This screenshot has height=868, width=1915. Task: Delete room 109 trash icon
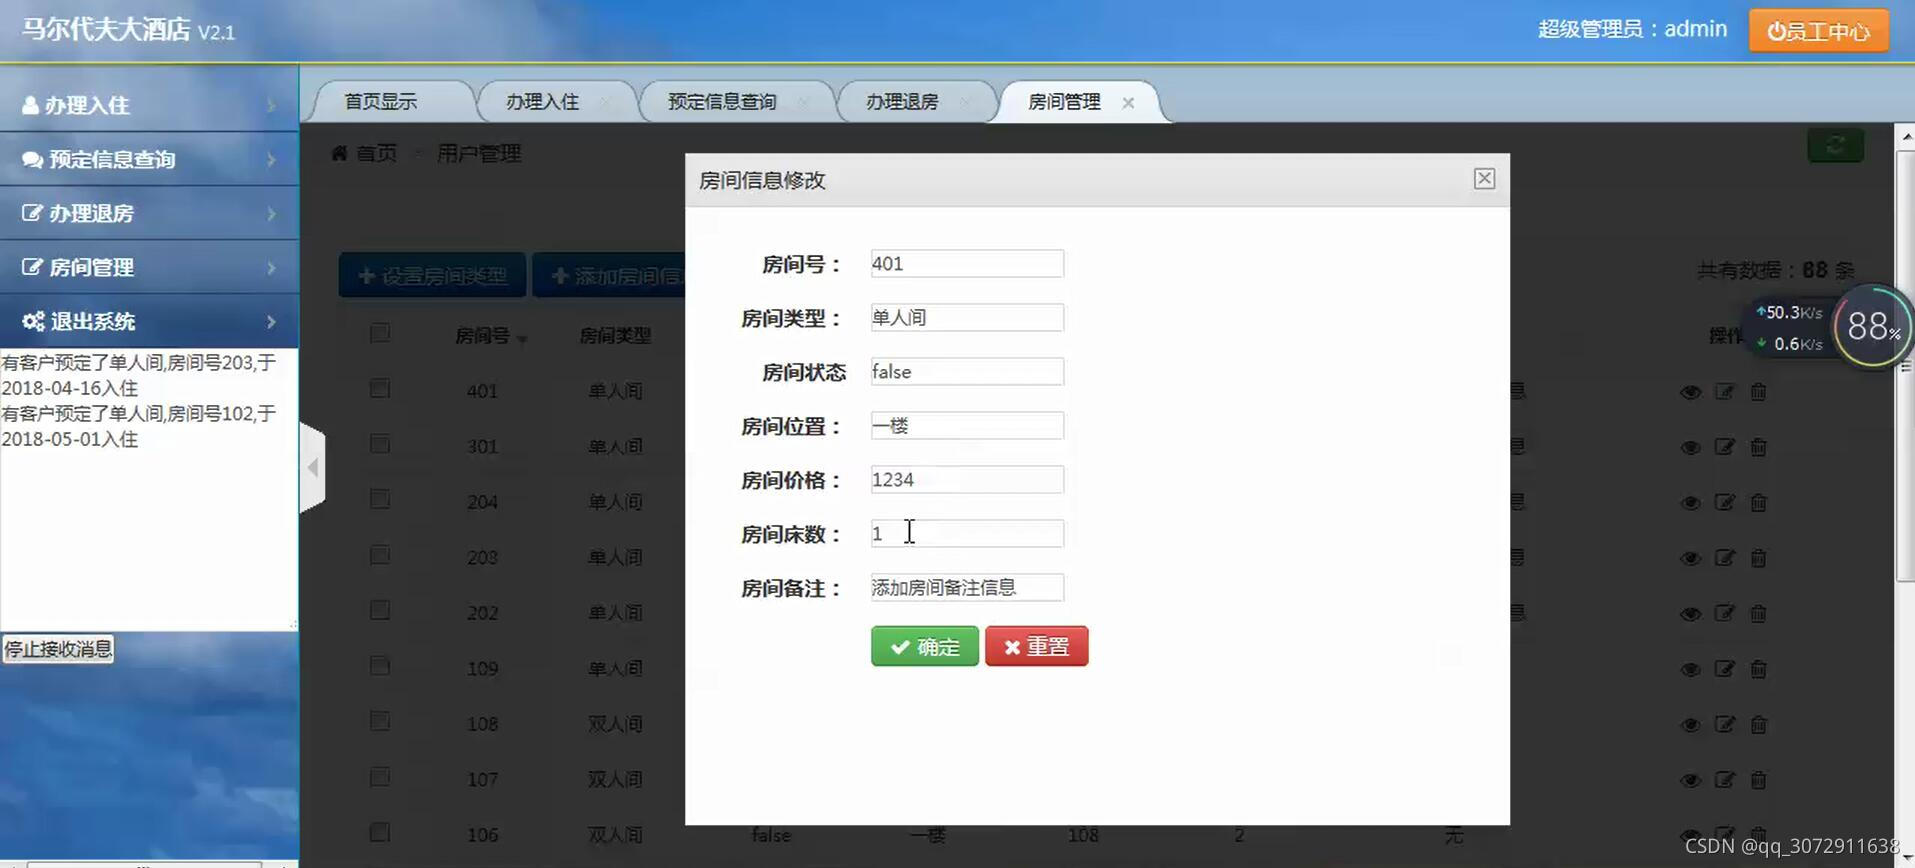(1758, 669)
